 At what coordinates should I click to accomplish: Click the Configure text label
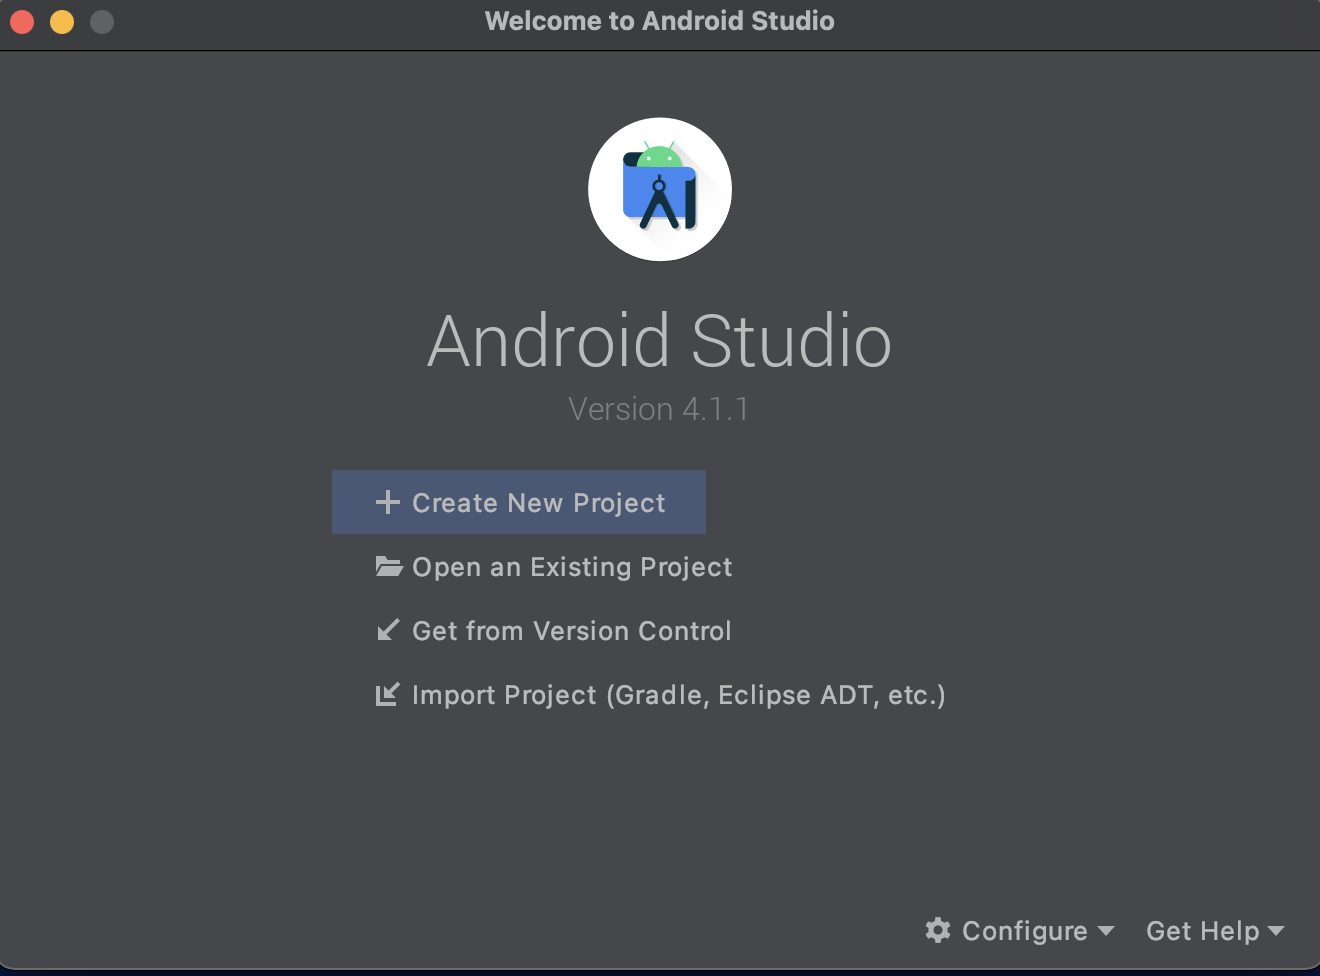tap(1025, 930)
